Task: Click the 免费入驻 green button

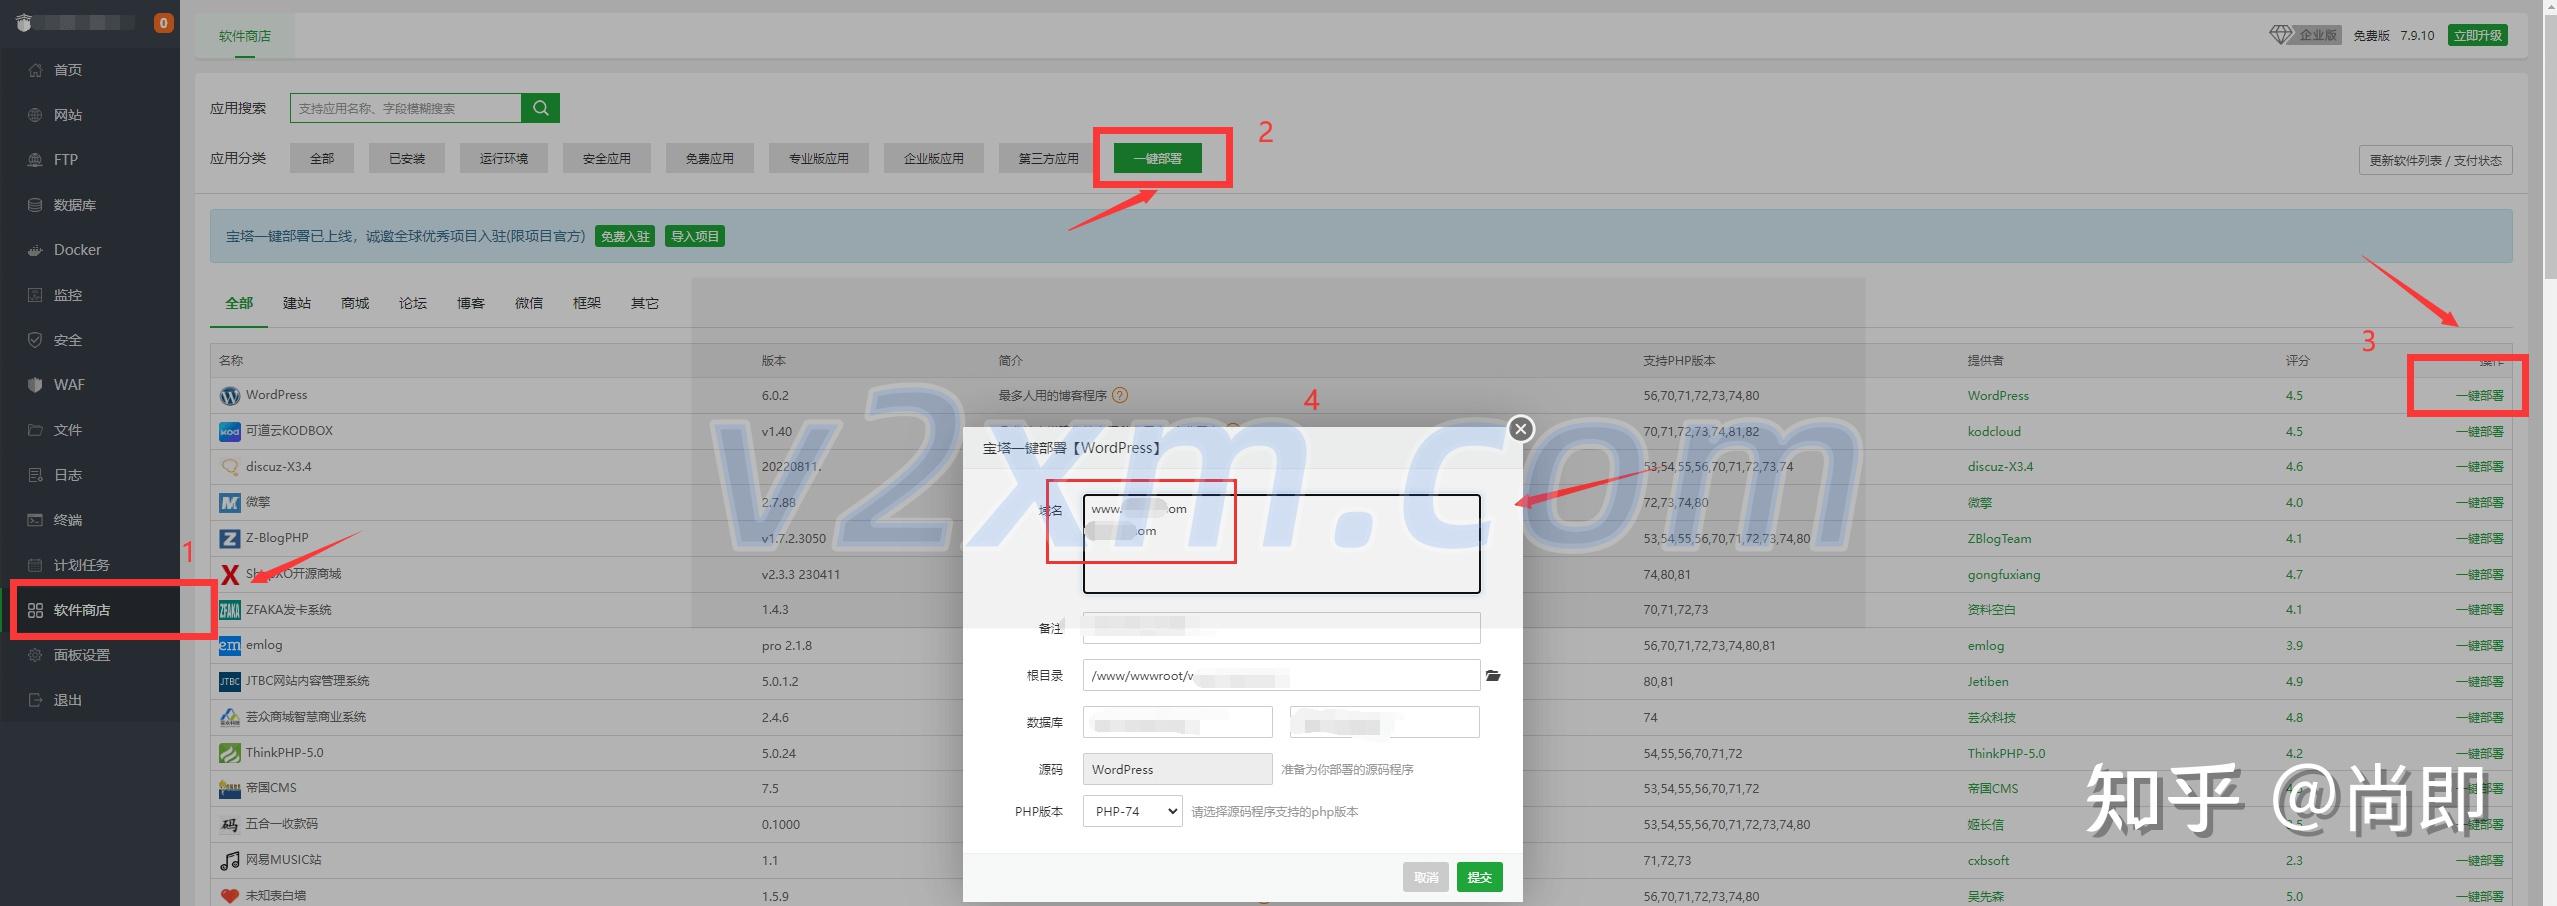Action: pyautogui.click(x=625, y=236)
